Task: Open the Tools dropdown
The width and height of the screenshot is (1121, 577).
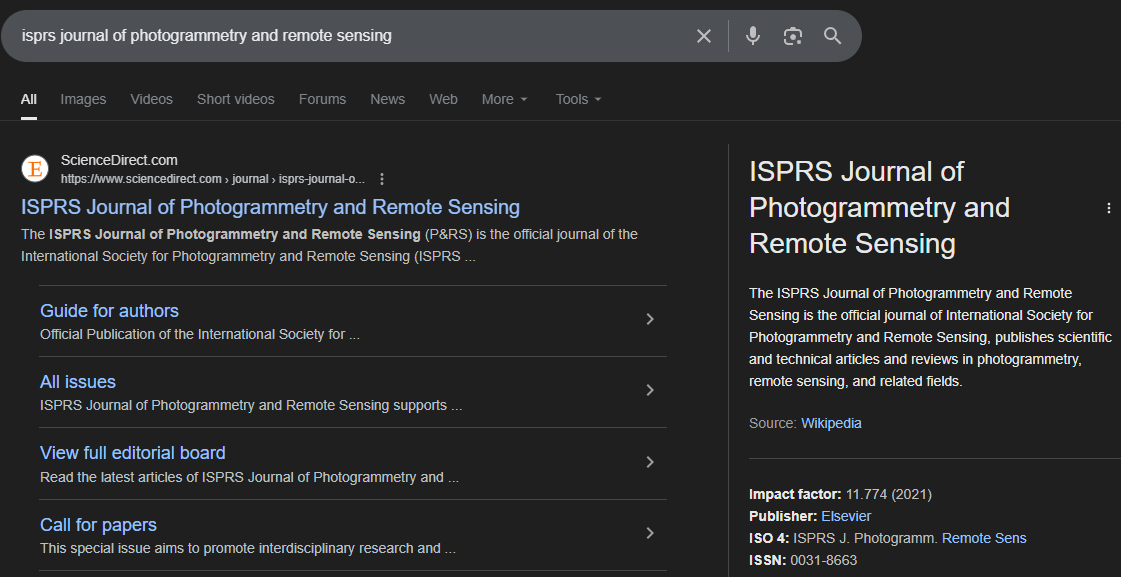Action: [x=578, y=99]
